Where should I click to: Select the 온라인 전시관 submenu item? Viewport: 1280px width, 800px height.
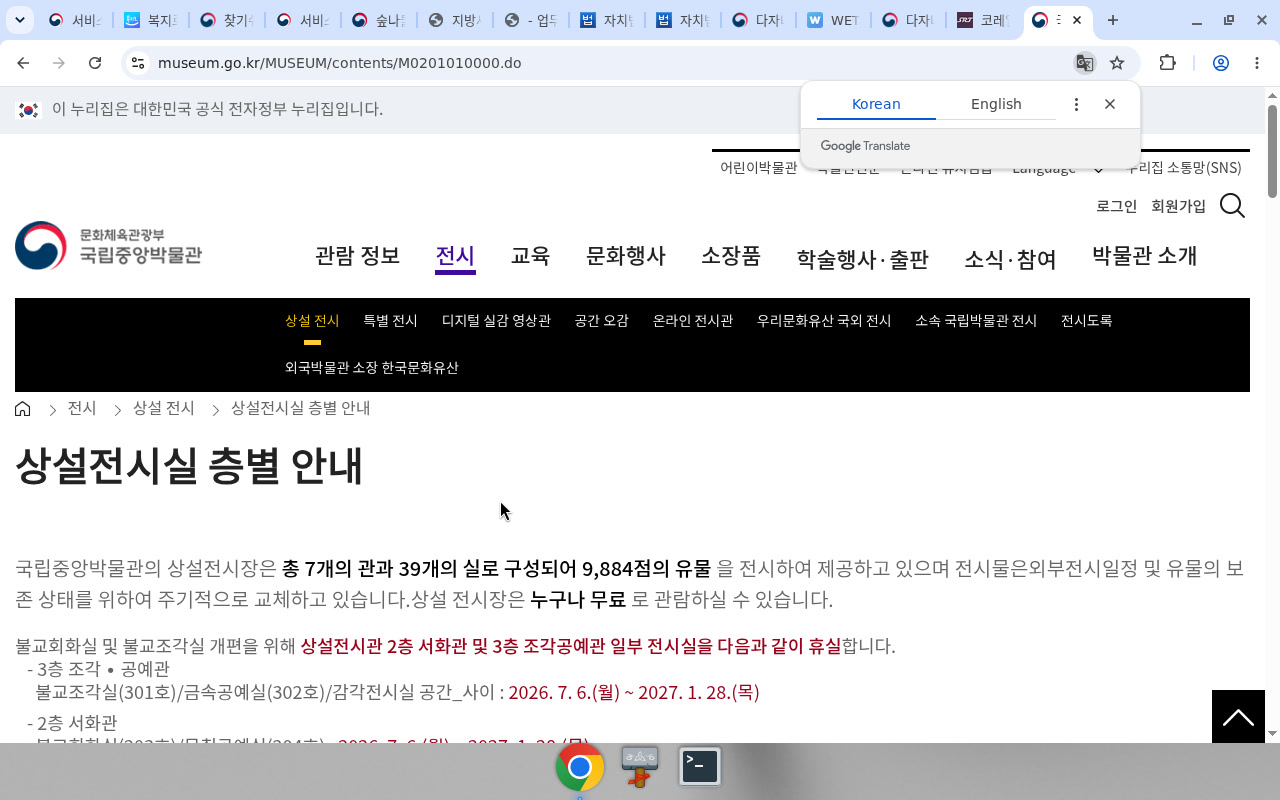point(693,321)
